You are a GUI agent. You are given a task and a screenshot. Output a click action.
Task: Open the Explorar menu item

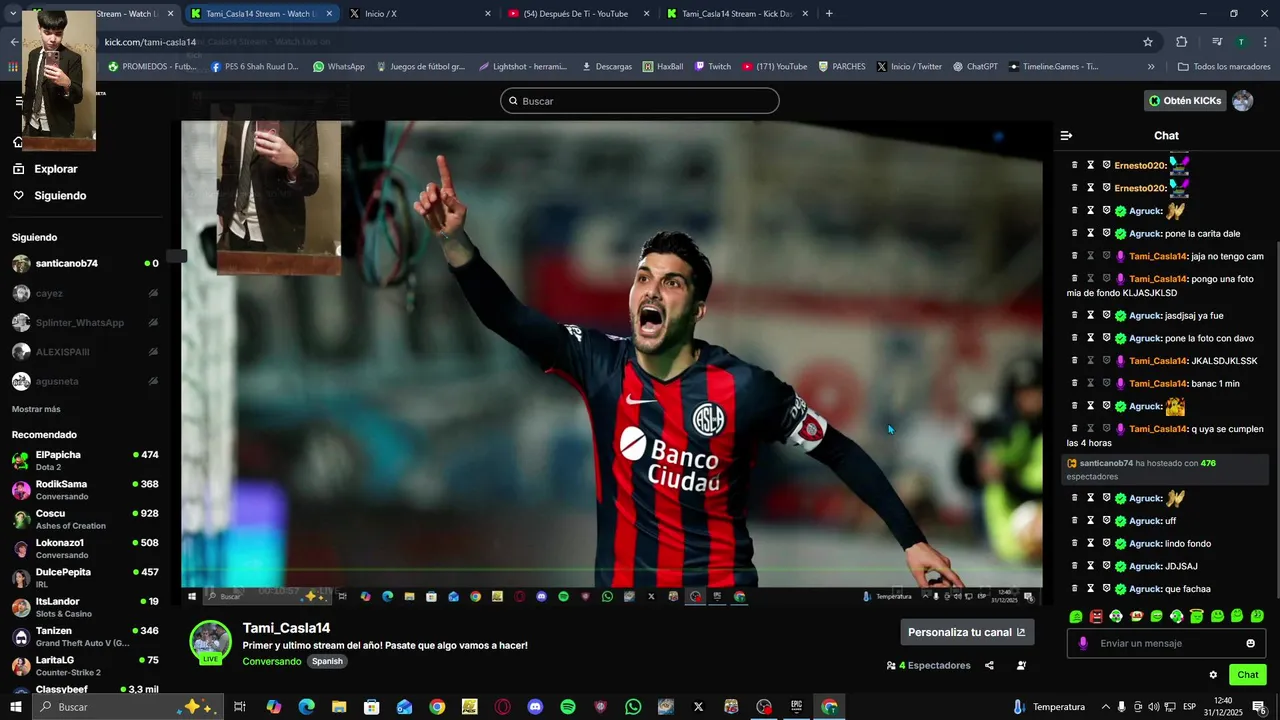click(x=55, y=169)
